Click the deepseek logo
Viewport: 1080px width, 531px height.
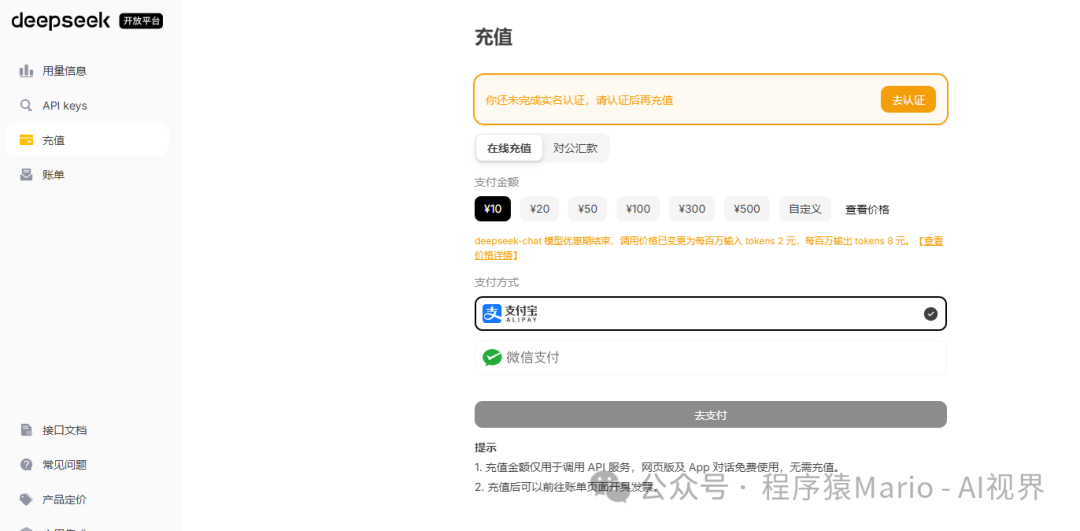(61, 21)
